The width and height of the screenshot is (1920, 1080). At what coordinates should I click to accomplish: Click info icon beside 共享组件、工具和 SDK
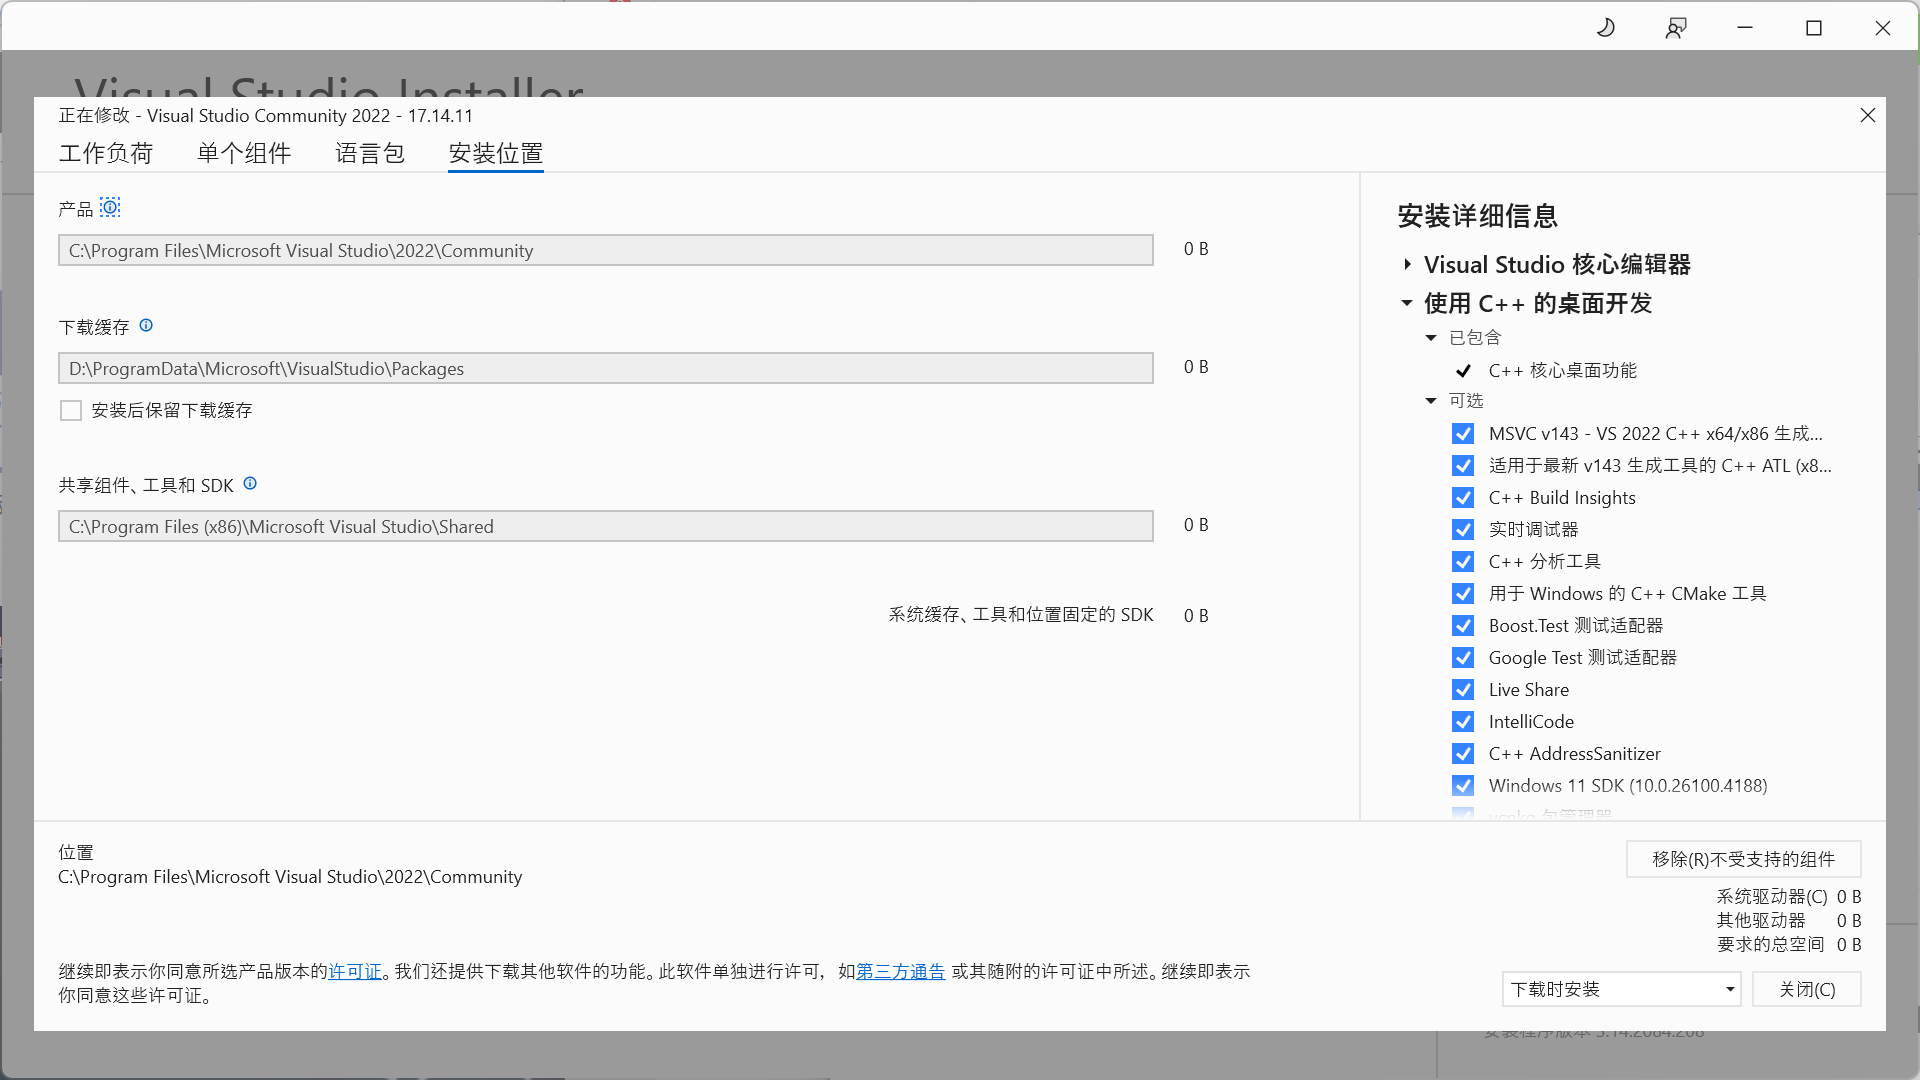coord(250,483)
